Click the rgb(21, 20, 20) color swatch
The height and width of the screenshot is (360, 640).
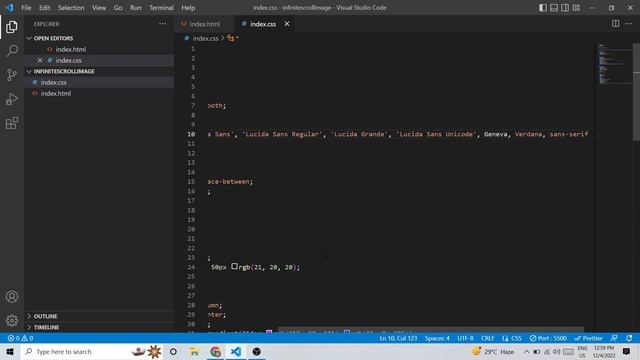click(x=234, y=267)
